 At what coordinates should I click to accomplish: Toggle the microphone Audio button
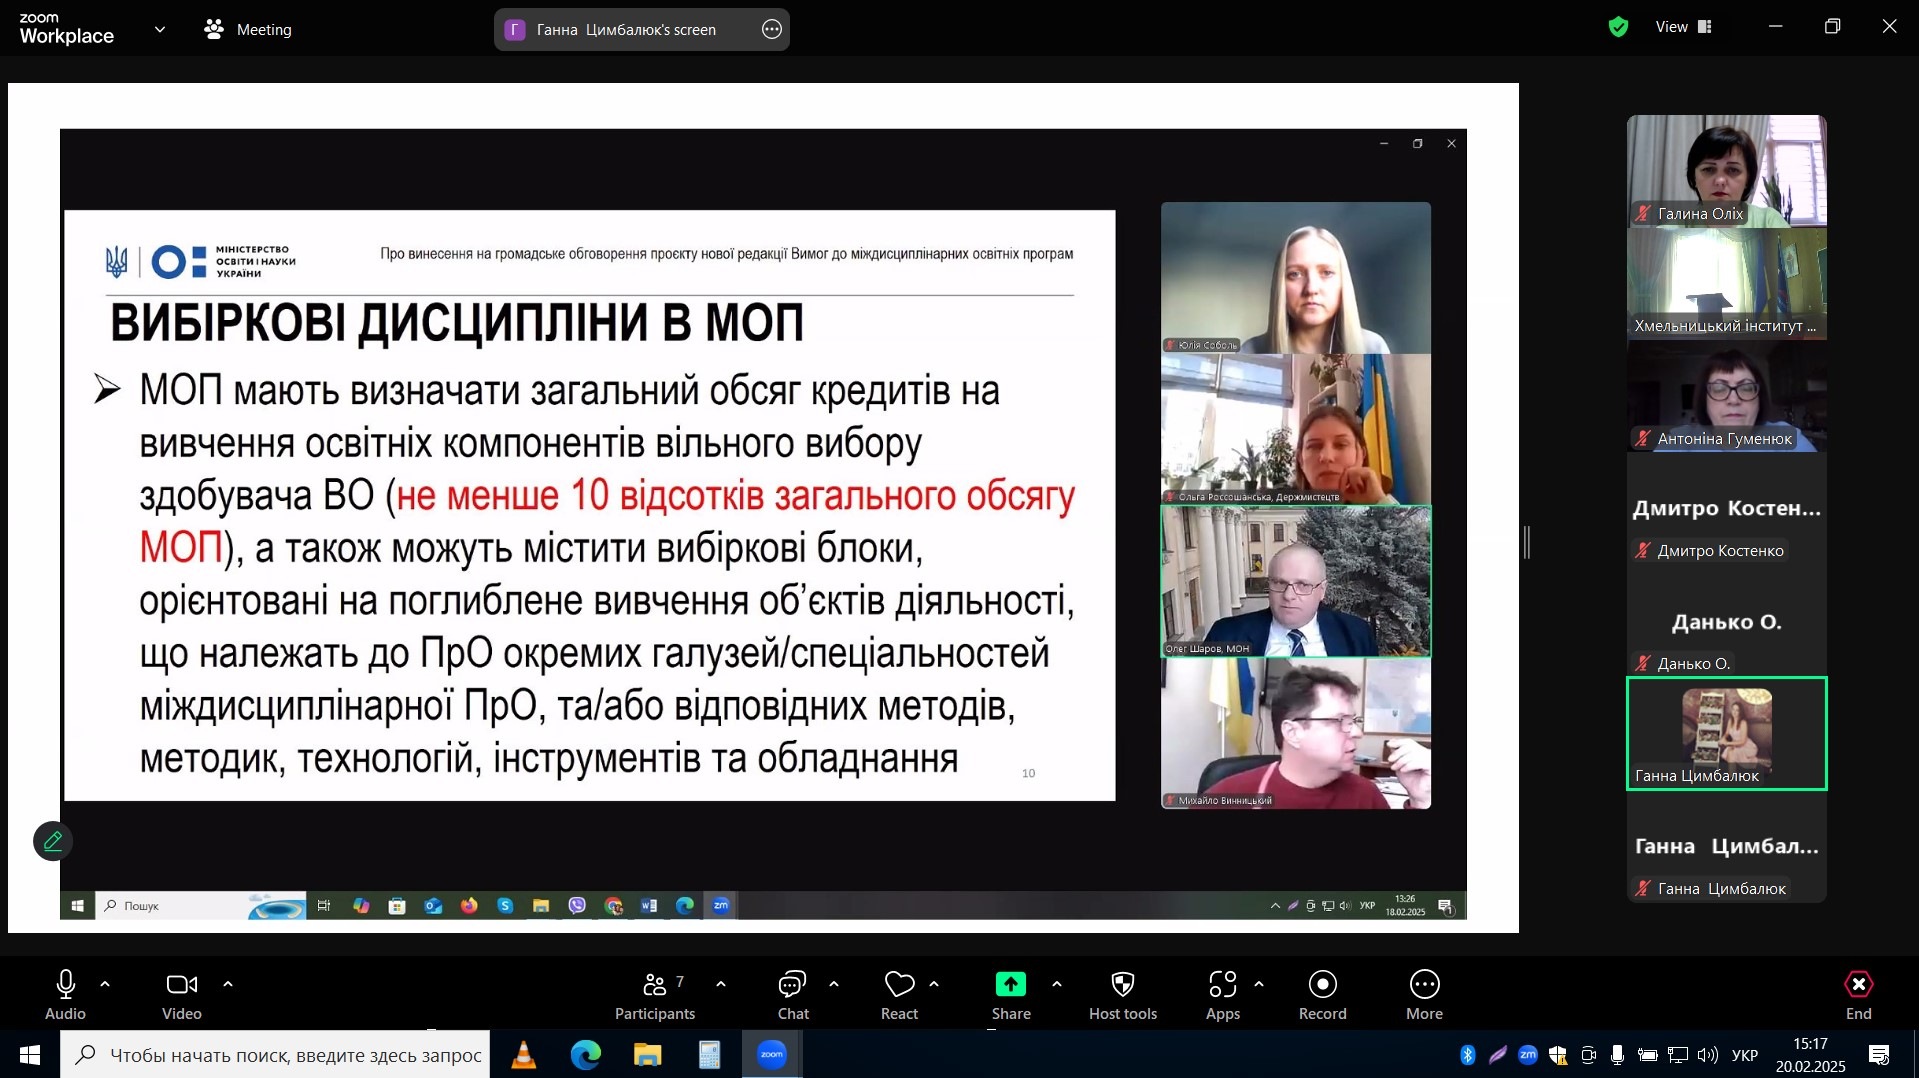[x=66, y=986]
